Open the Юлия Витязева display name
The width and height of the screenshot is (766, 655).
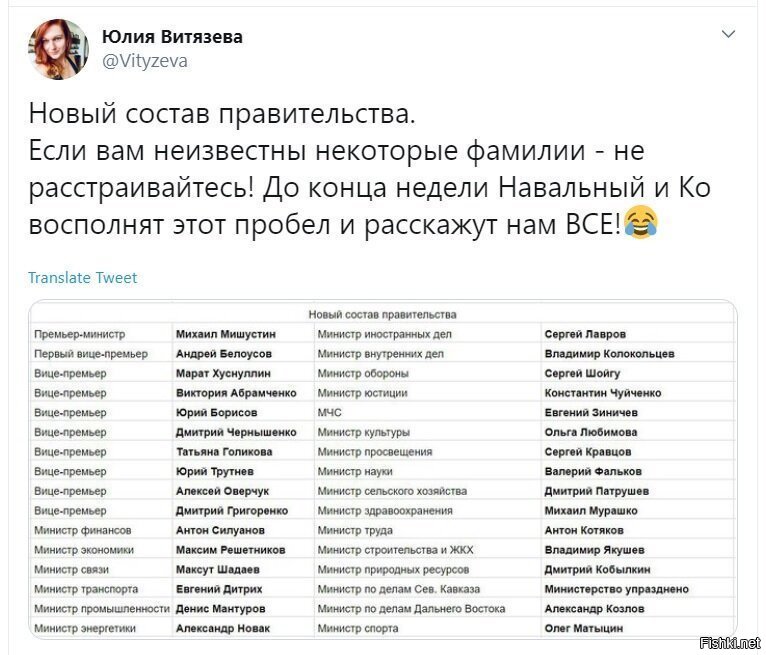tap(172, 37)
